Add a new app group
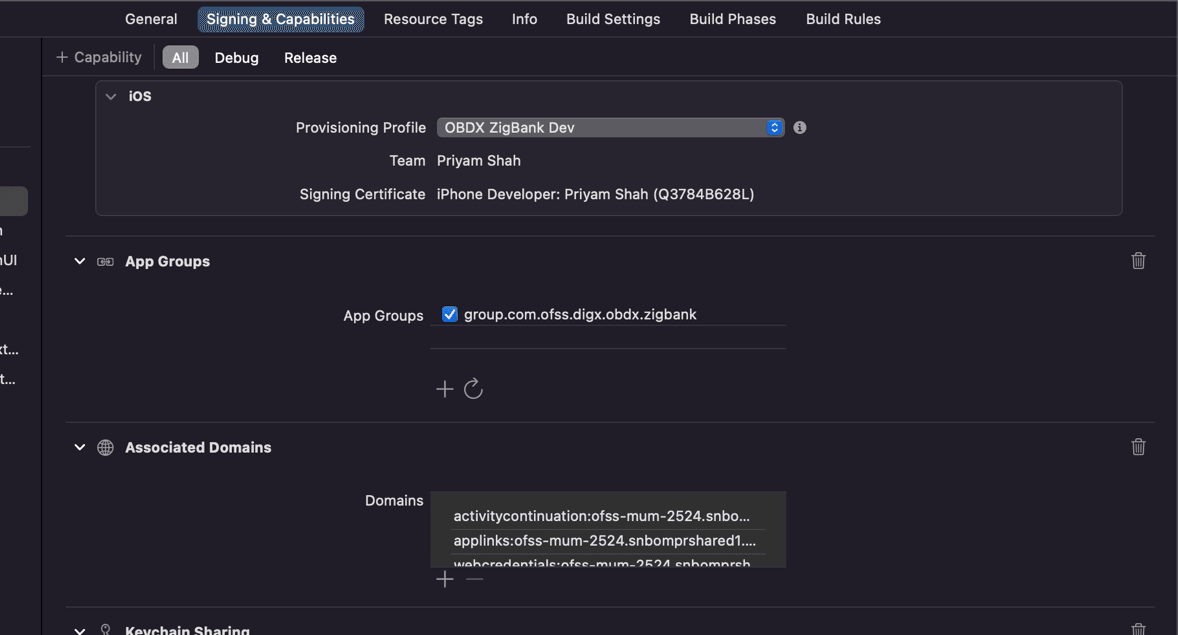The height and width of the screenshot is (635, 1178). pyautogui.click(x=445, y=389)
